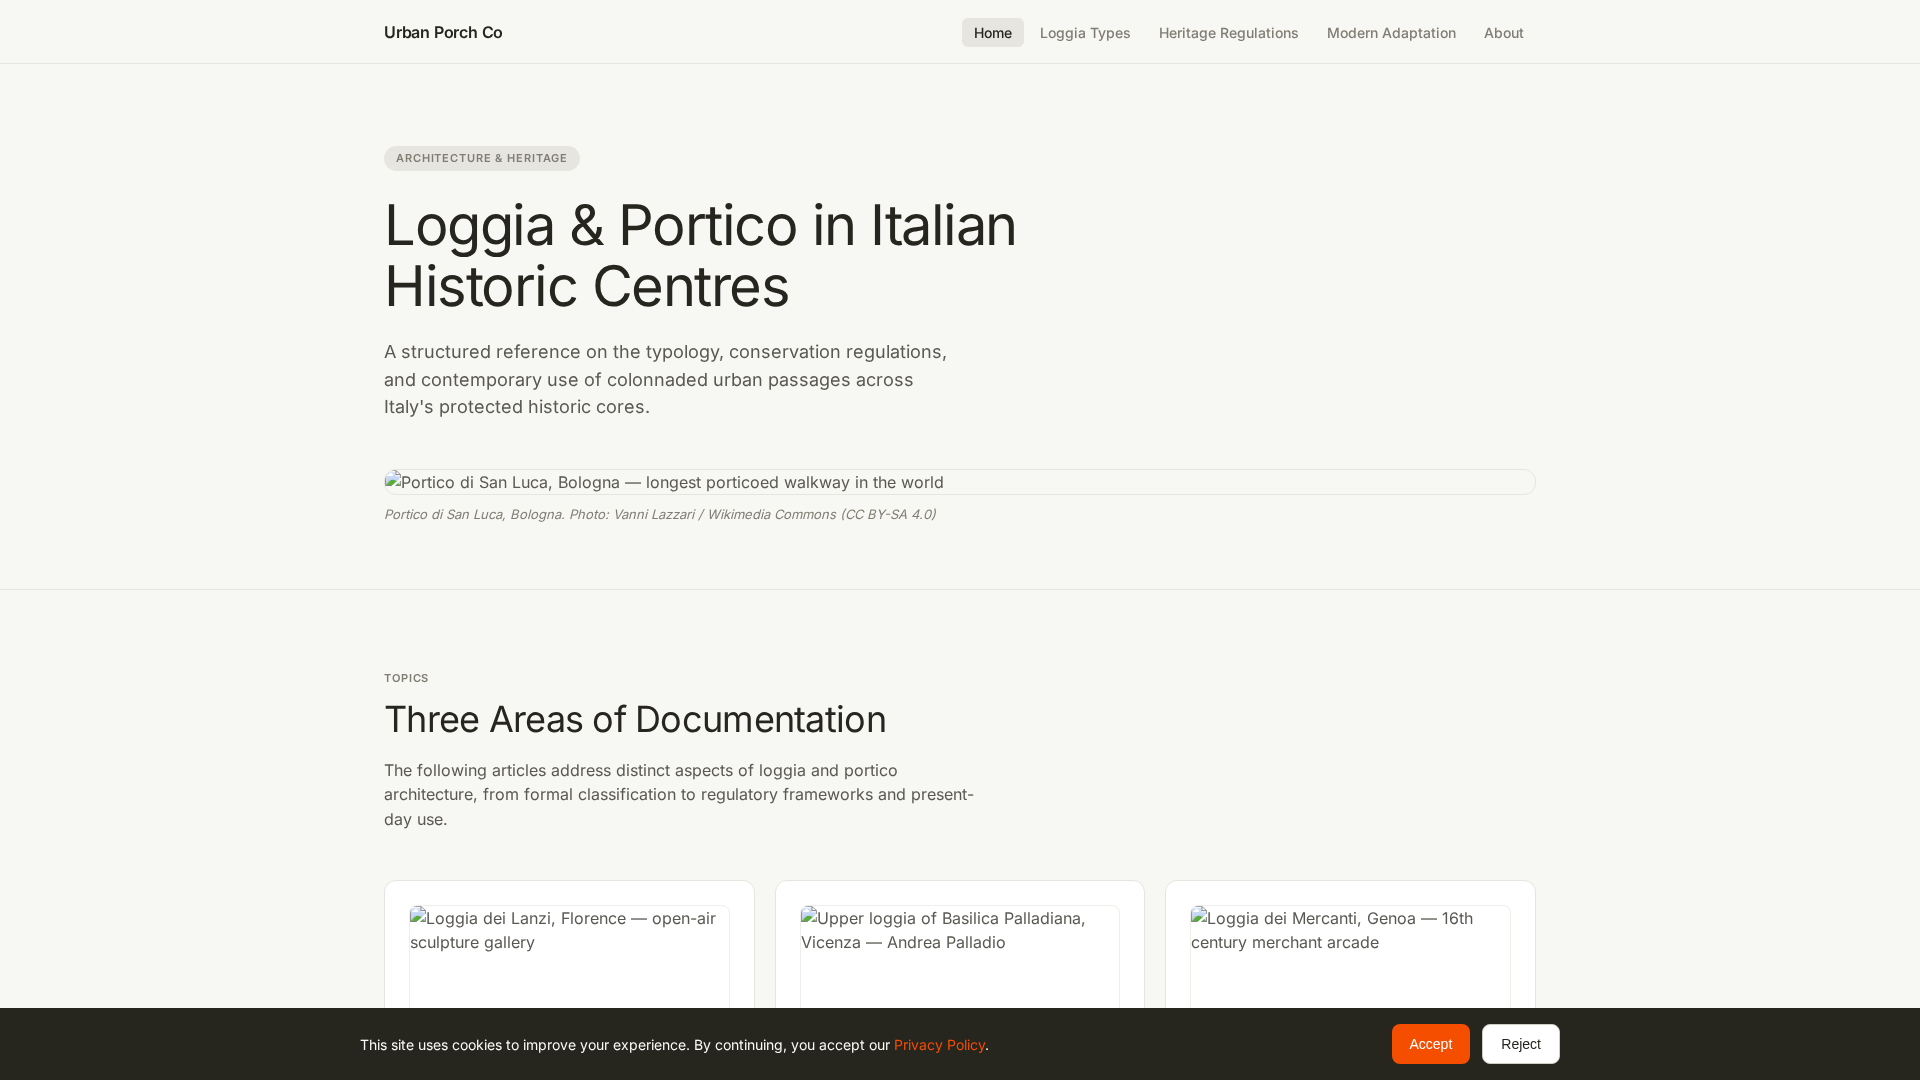Open the Loggia Types page

(1085, 33)
